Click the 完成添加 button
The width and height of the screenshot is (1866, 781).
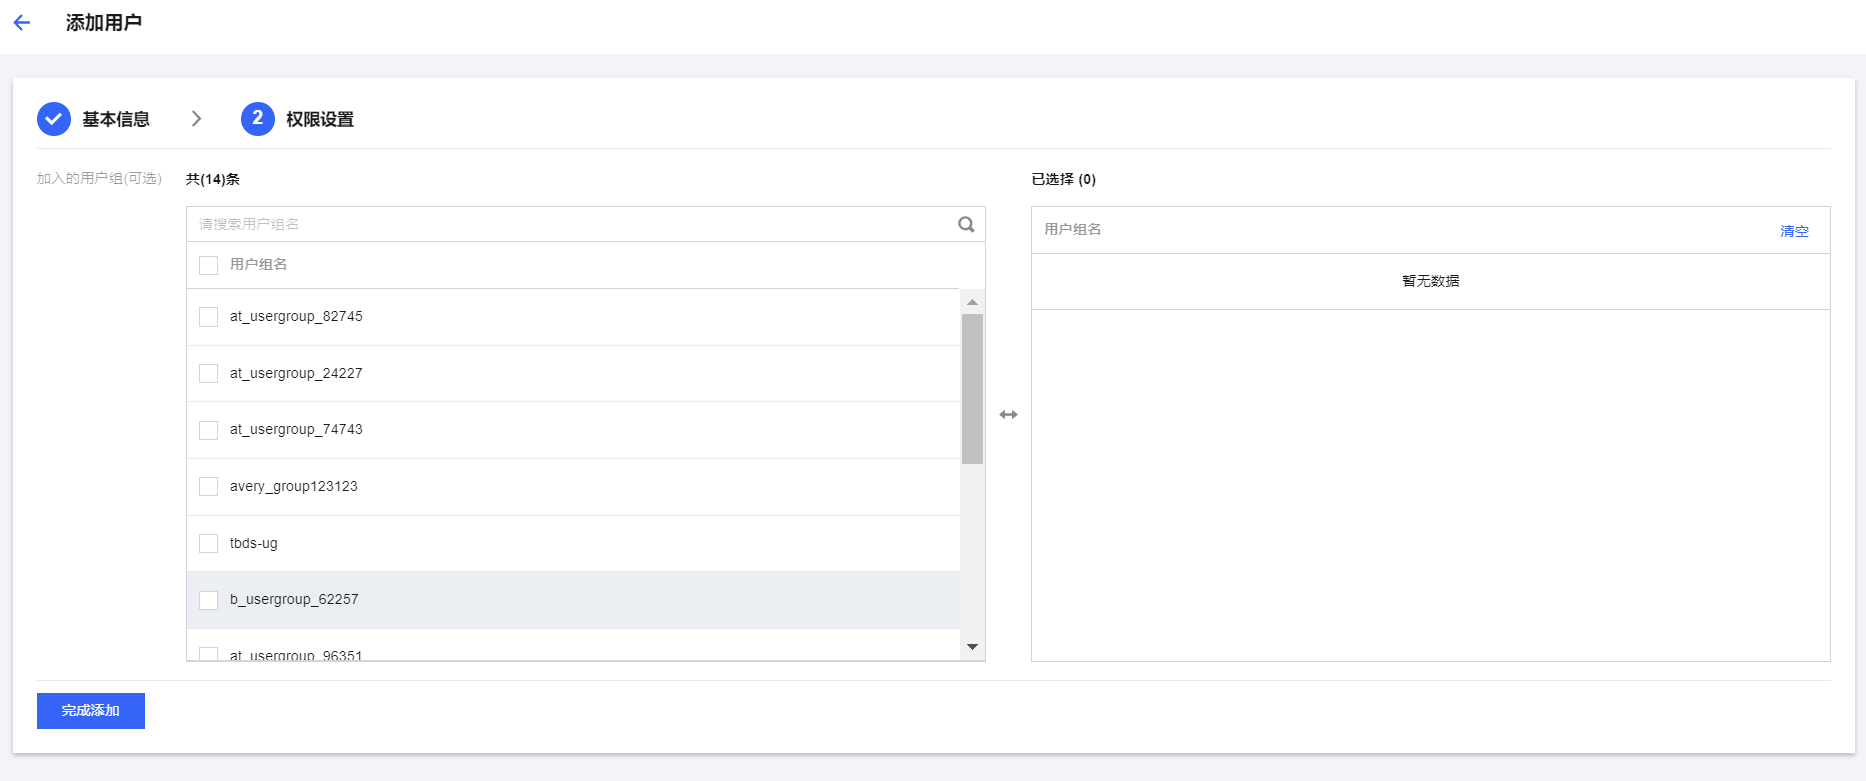click(x=91, y=711)
